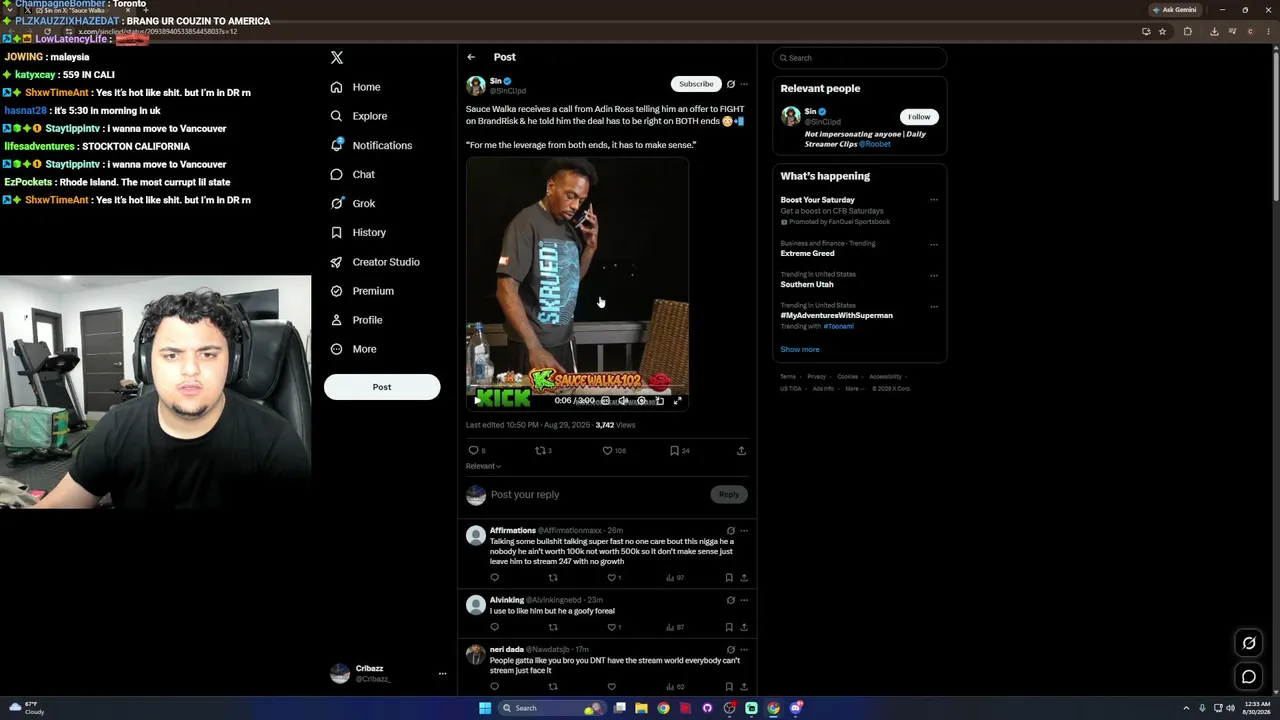Image resolution: width=1280 pixels, height=720 pixels.
Task: Click the X Search box
Action: [859, 58]
